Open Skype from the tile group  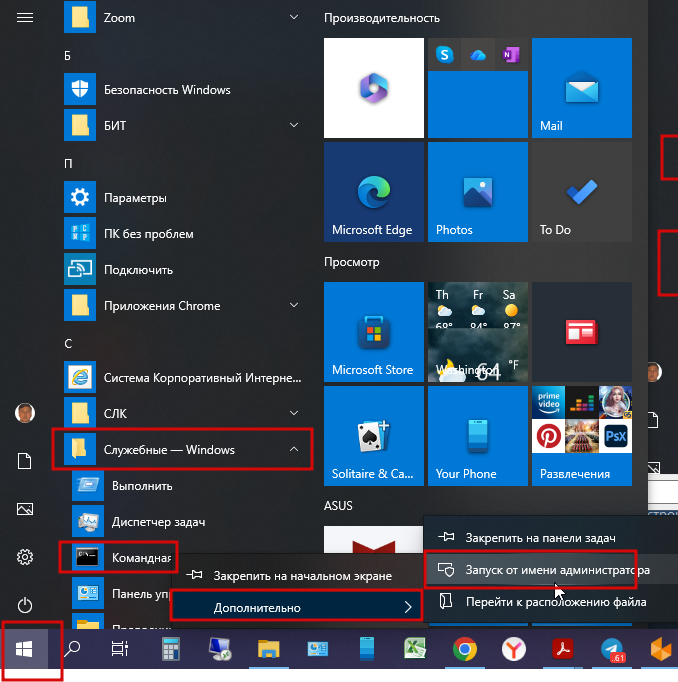point(444,55)
